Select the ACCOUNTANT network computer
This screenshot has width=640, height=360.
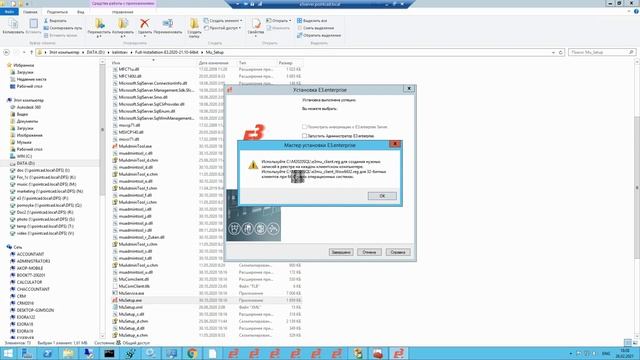[x=30, y=254]
